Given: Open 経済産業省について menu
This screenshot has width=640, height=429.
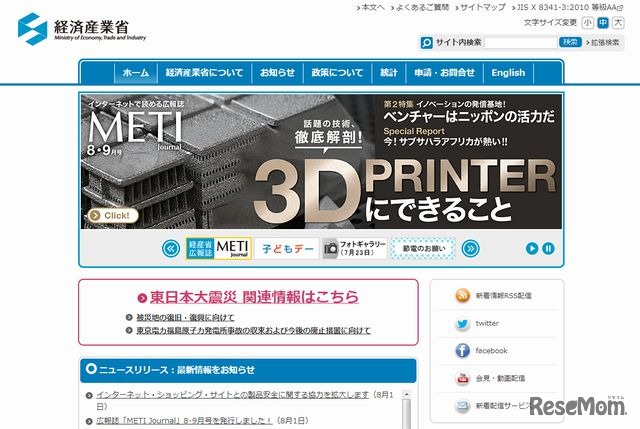Looking at the screenshot, I should click(x=204, y=73).
